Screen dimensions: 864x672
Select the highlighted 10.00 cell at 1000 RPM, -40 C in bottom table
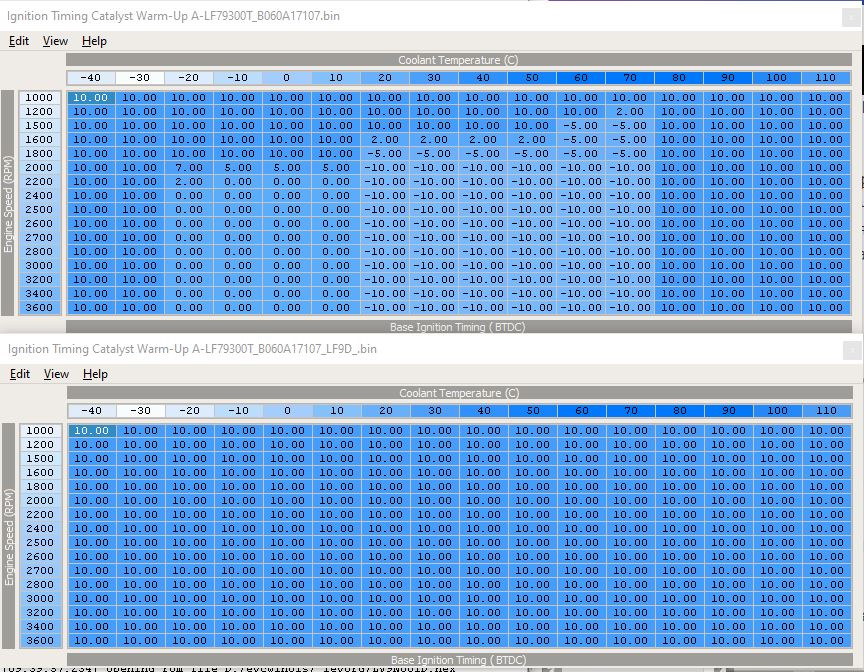pyautogui.click(x=92, y=430)
